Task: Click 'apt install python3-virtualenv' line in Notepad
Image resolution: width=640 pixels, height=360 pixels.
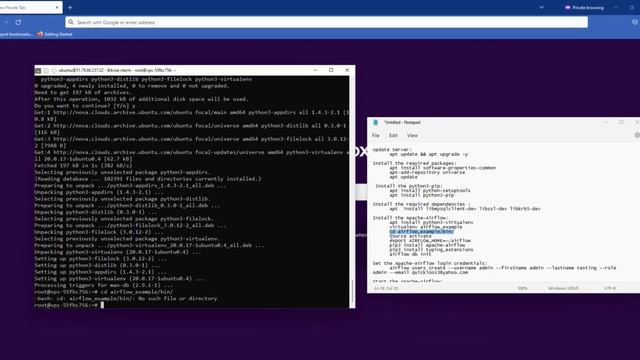Action: tap(431, 222)
